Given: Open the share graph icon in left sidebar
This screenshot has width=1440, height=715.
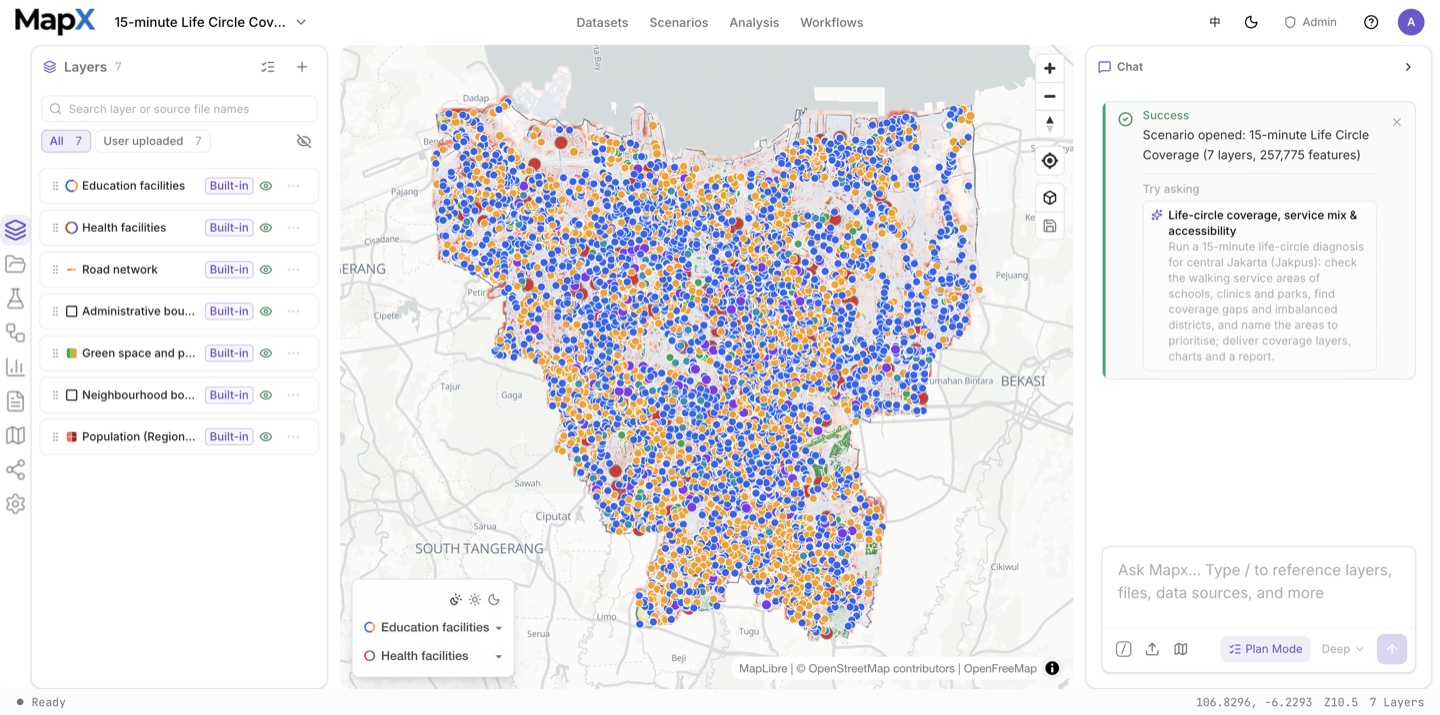Looking at the screenshot, I should point(15,470).
